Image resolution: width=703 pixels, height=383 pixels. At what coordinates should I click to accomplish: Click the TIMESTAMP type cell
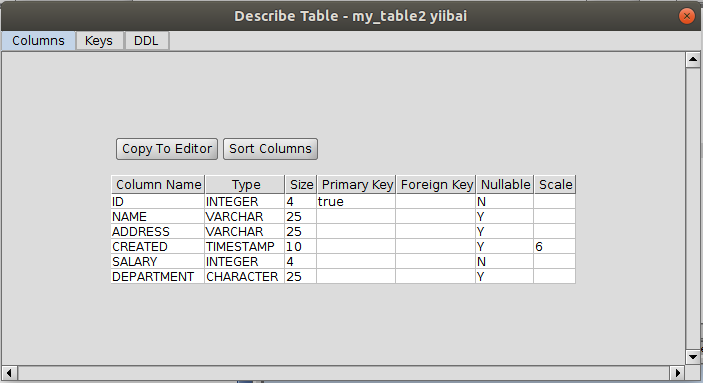[245, 247]
